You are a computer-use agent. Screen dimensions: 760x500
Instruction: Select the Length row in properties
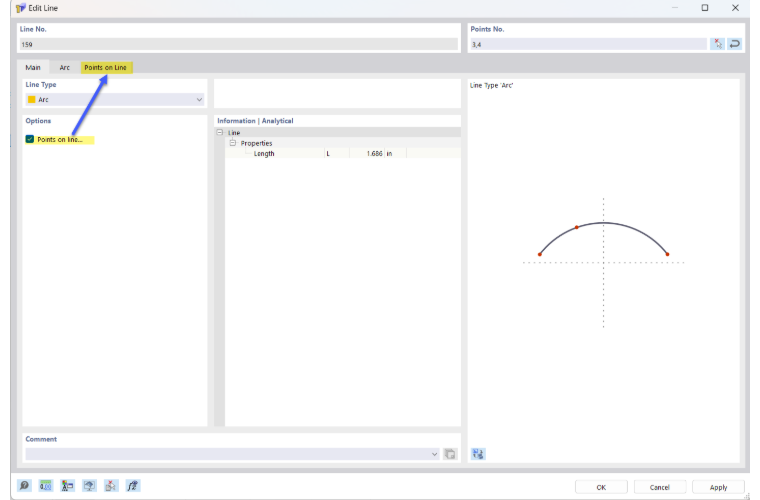coord(343,154)
